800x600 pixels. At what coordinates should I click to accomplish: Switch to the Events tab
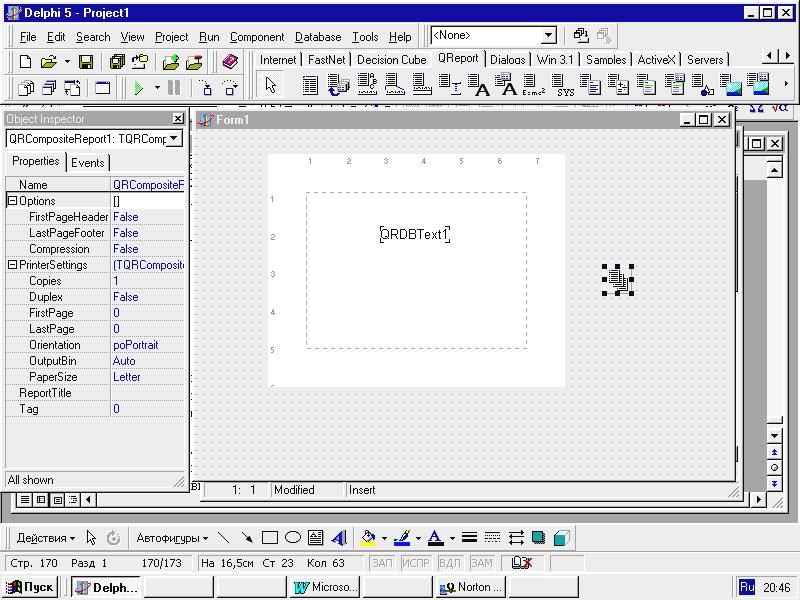click(x=88, y=162)
